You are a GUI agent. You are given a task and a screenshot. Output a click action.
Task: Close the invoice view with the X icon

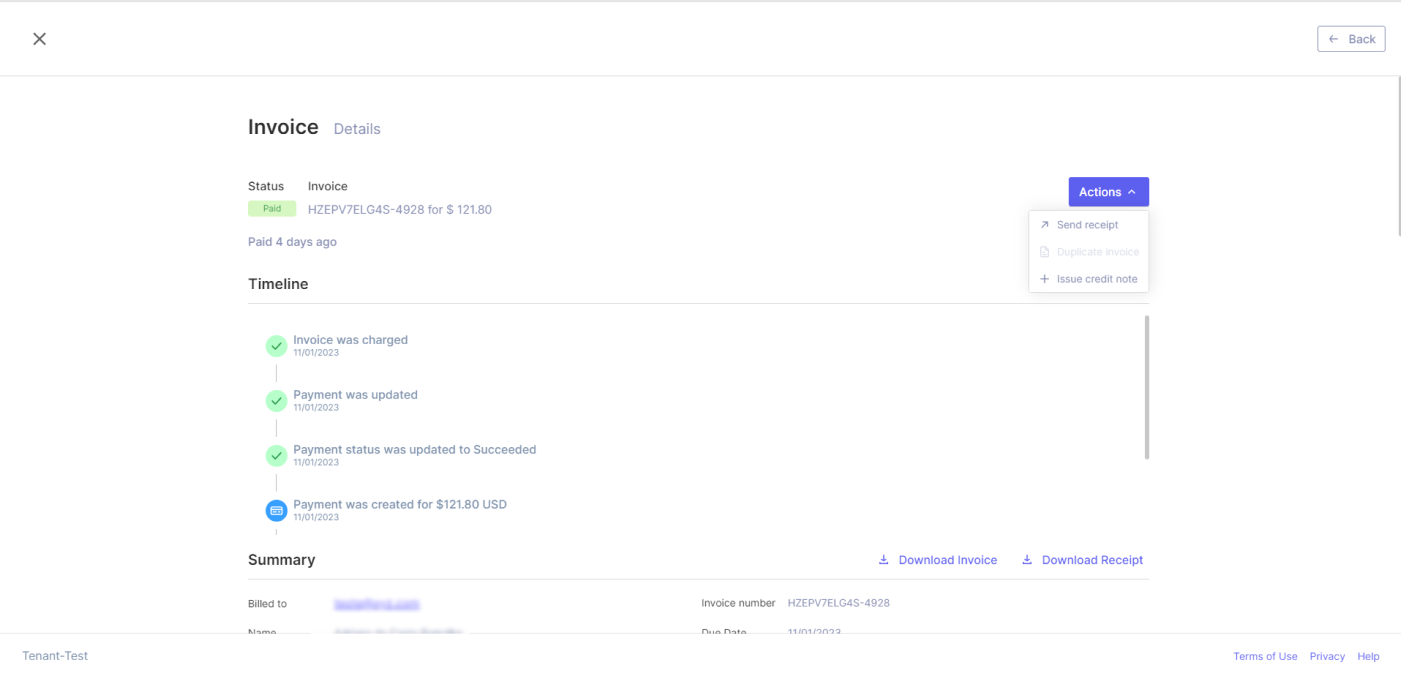click(x=39, y=39)
